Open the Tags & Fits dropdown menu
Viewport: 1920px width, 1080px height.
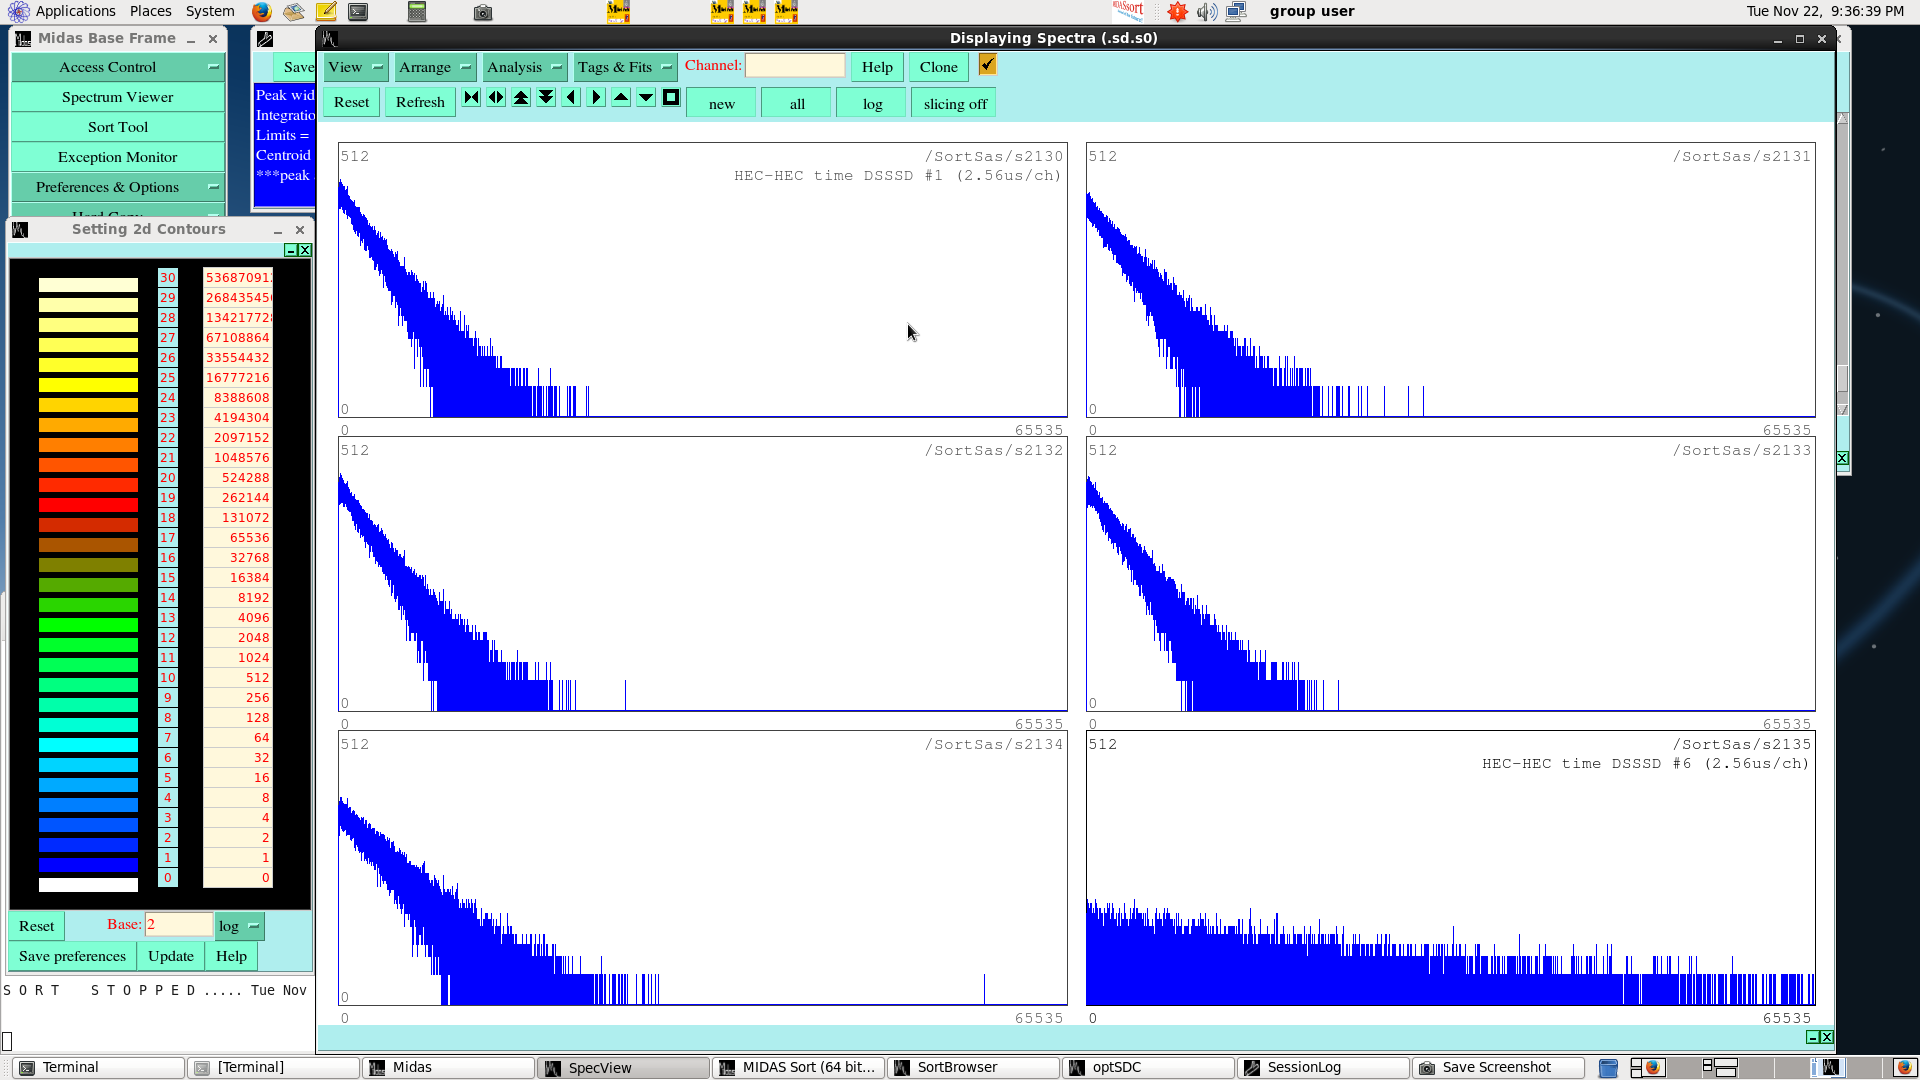pos(625,67)
